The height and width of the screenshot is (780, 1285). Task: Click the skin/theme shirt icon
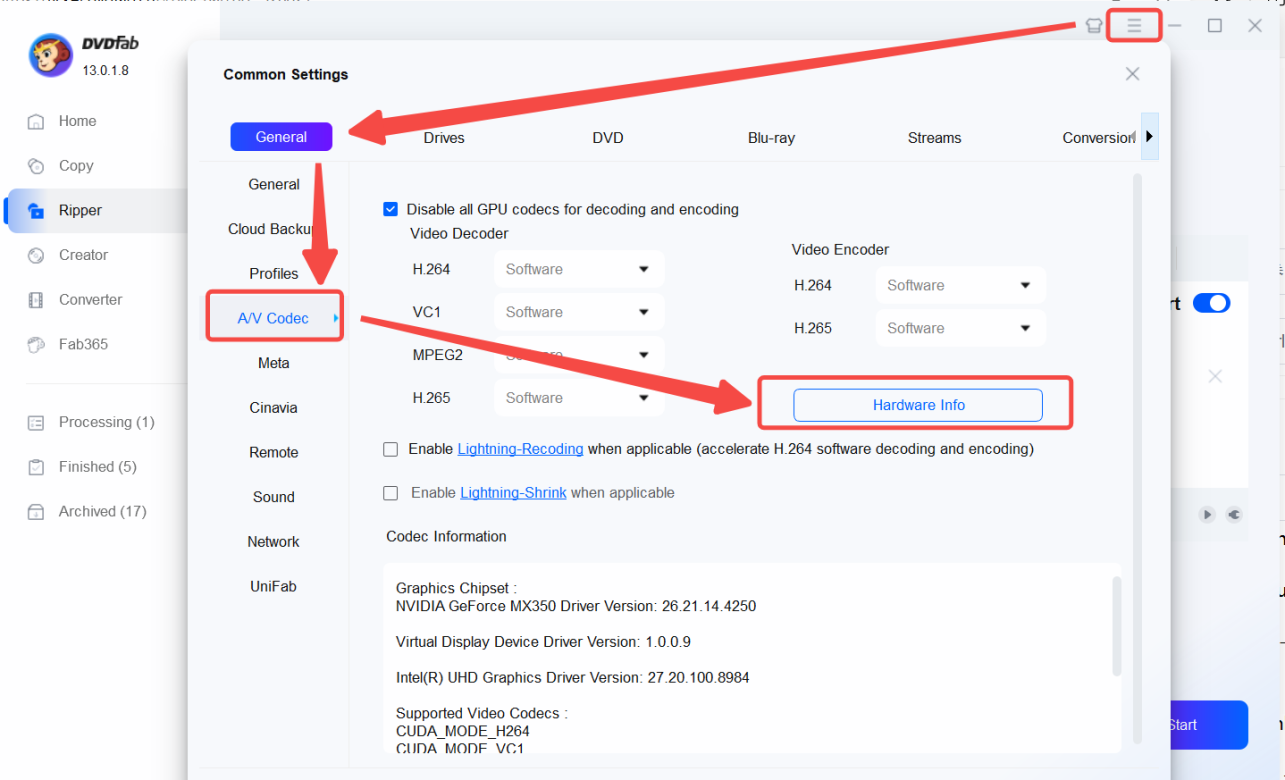[x=1094, y=26]
